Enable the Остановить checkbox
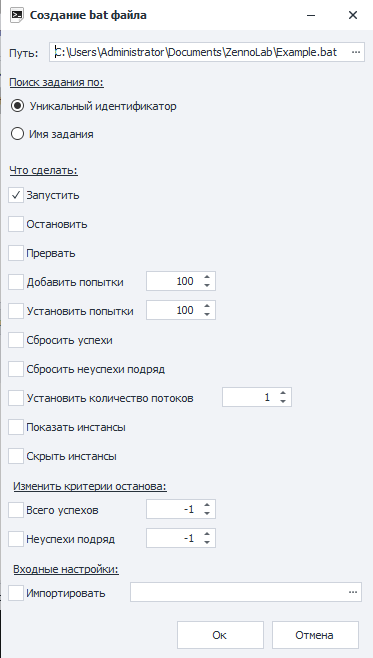This screenshot has height=658, width=373. point(16,225)
